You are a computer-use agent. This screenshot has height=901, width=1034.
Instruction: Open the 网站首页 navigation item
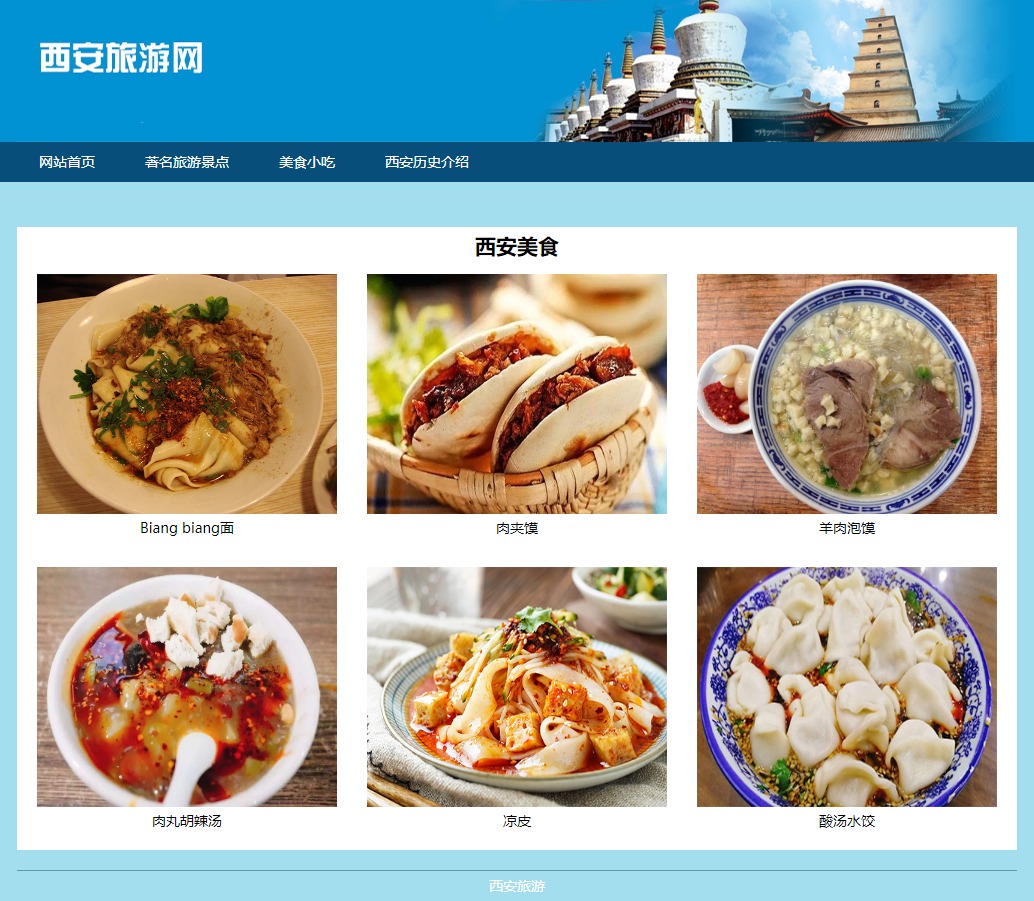67,162
